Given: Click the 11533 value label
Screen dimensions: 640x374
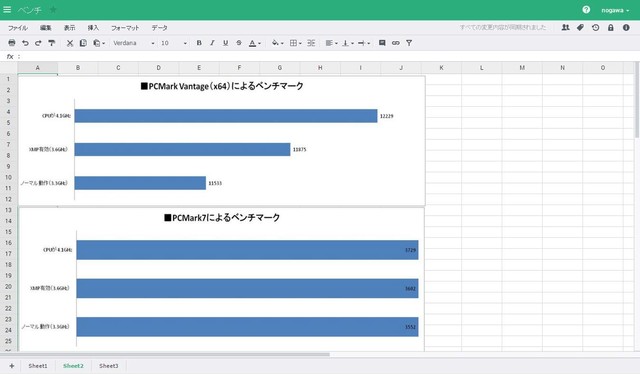Looking at the screenshot, I should pyautogui.click(x=215, y=183).
